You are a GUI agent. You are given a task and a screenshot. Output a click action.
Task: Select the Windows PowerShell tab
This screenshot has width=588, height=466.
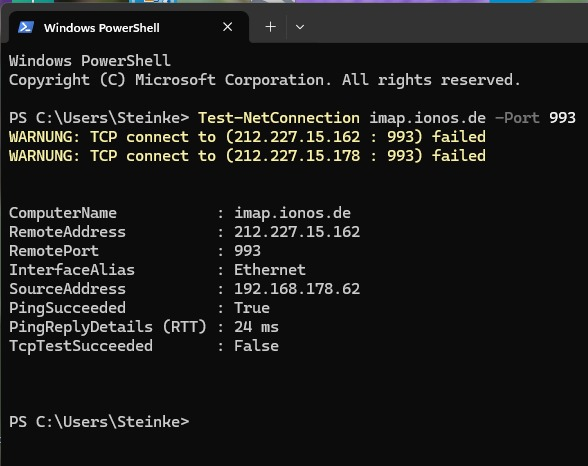[129, 27]
